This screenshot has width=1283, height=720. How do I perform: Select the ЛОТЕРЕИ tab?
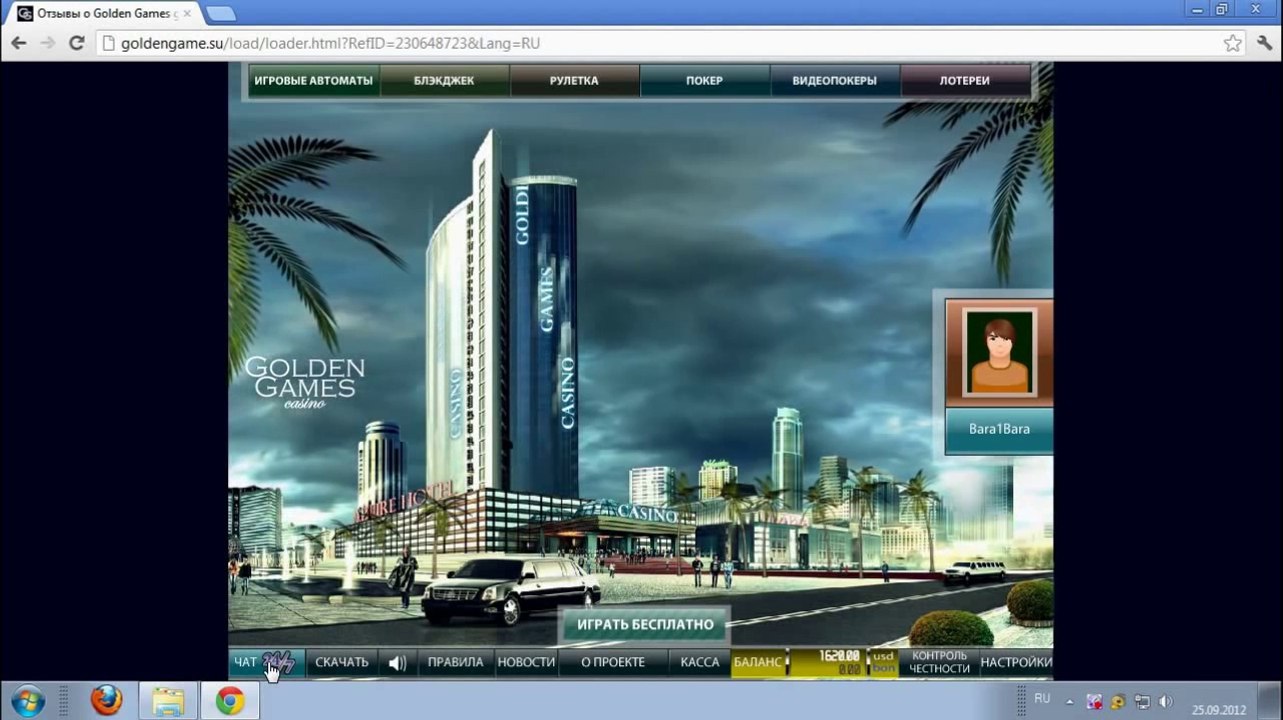click(x=964, y=81)
